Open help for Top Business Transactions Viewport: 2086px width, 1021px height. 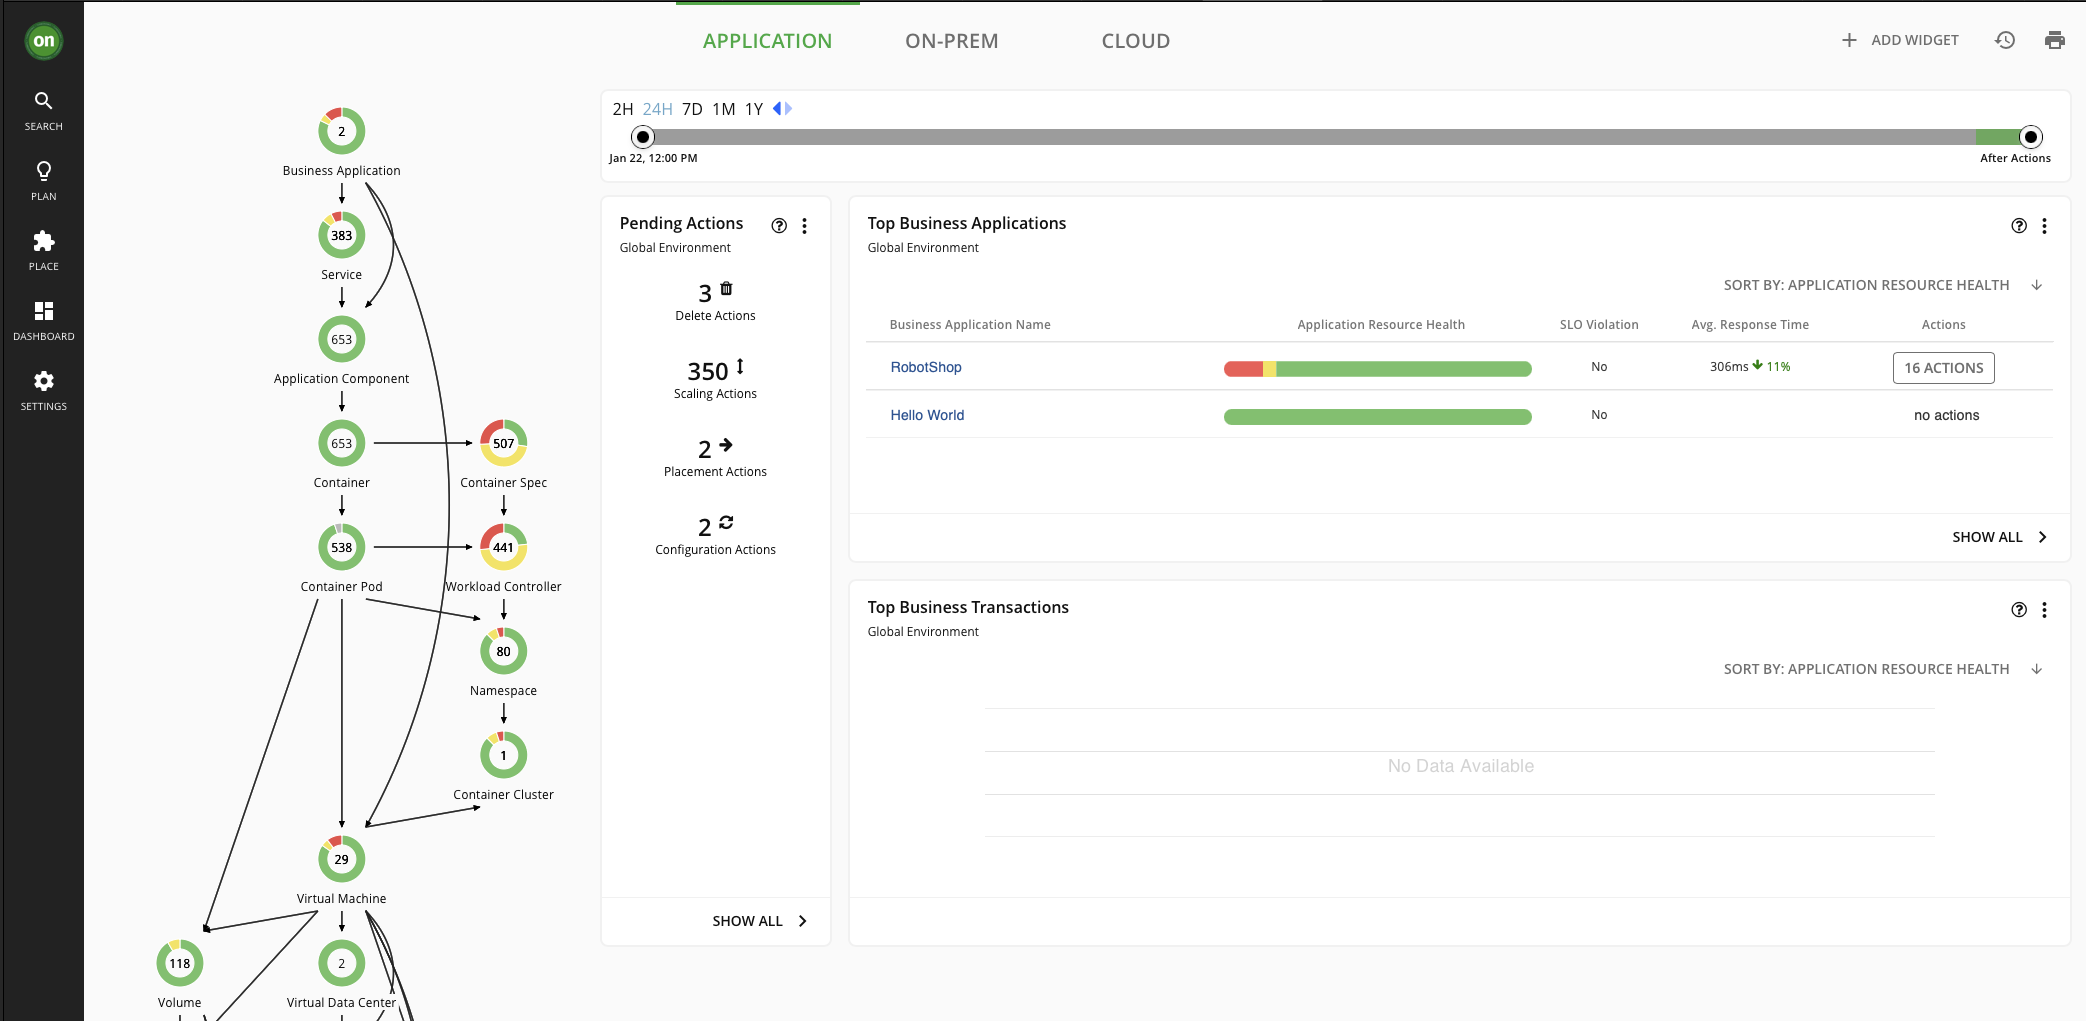(2019, 610)
